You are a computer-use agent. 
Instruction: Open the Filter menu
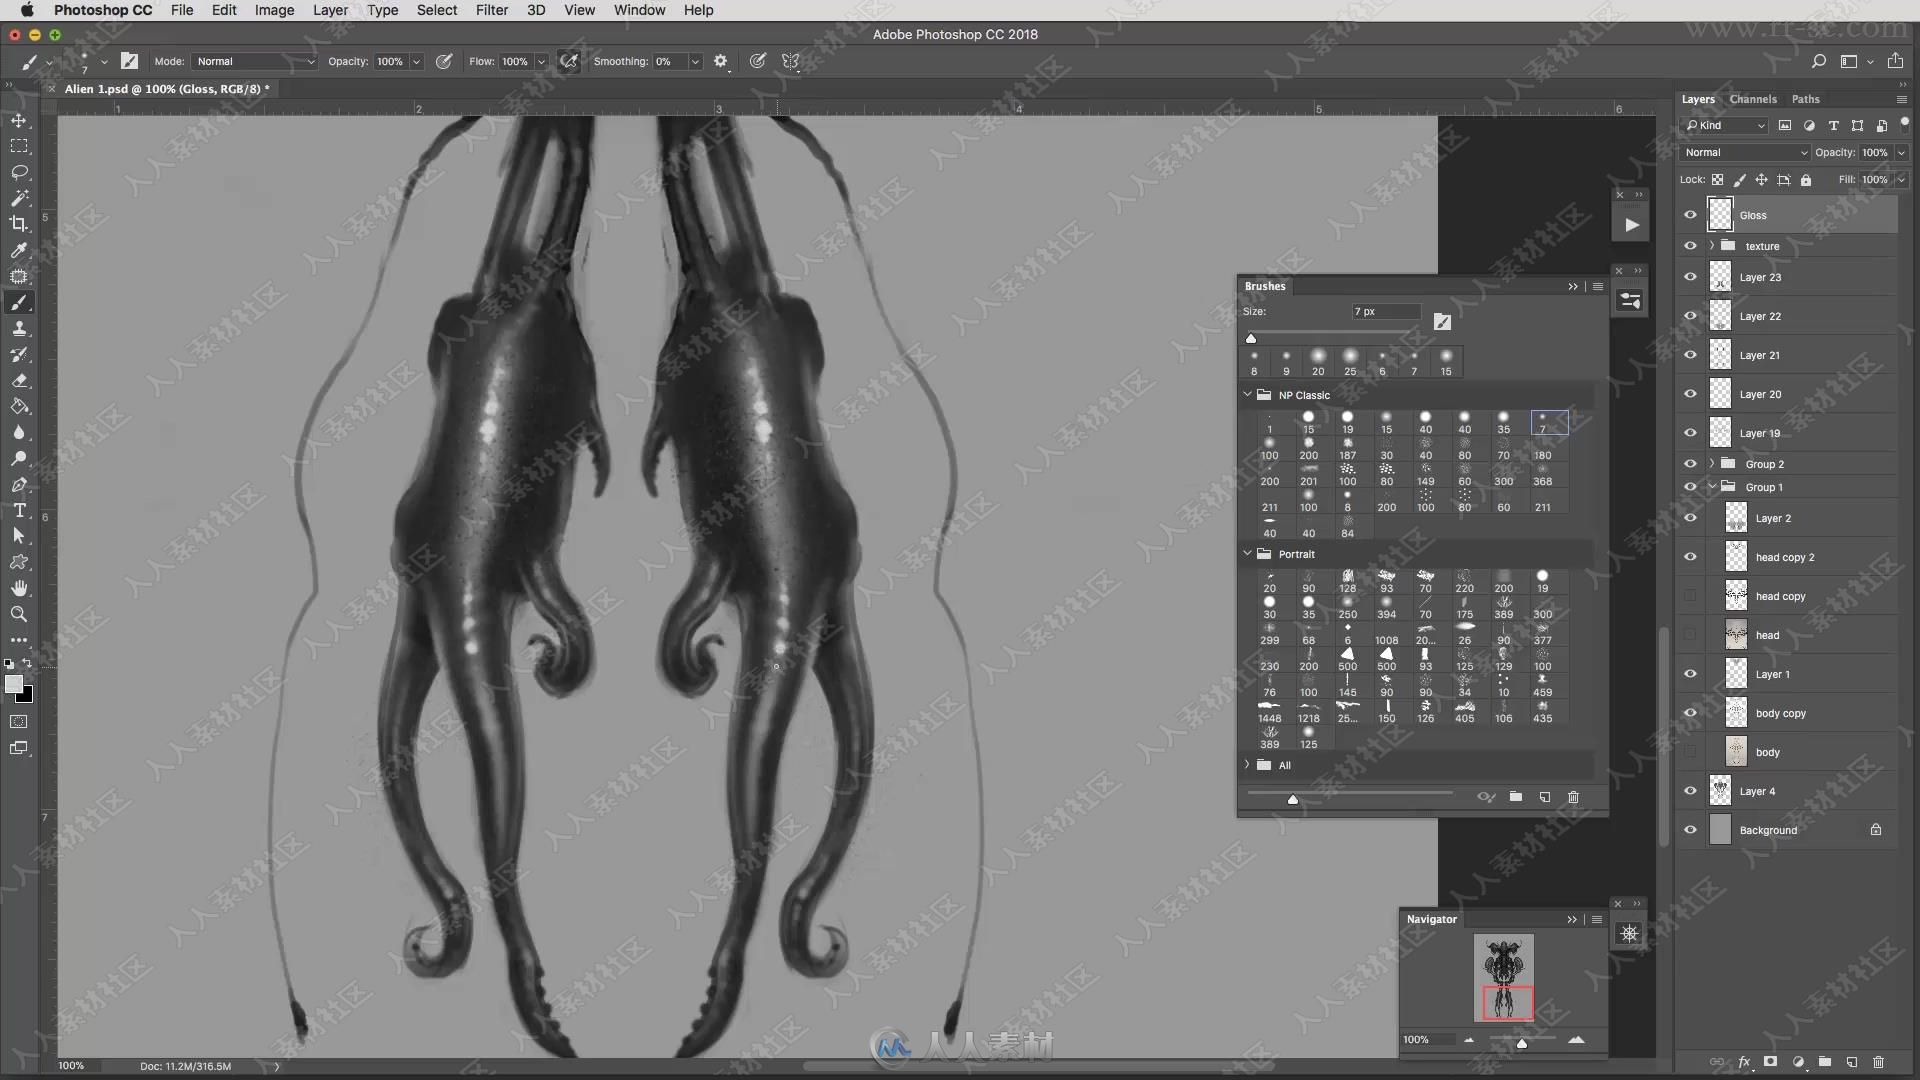click(491, 10)
